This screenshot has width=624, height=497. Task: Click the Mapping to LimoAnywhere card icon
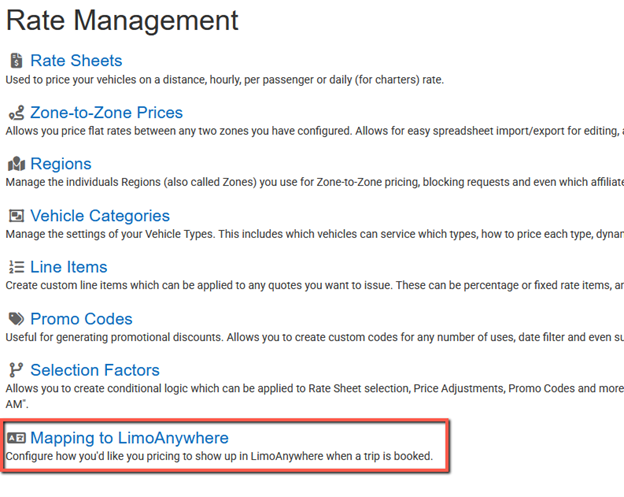click(16, 438)
